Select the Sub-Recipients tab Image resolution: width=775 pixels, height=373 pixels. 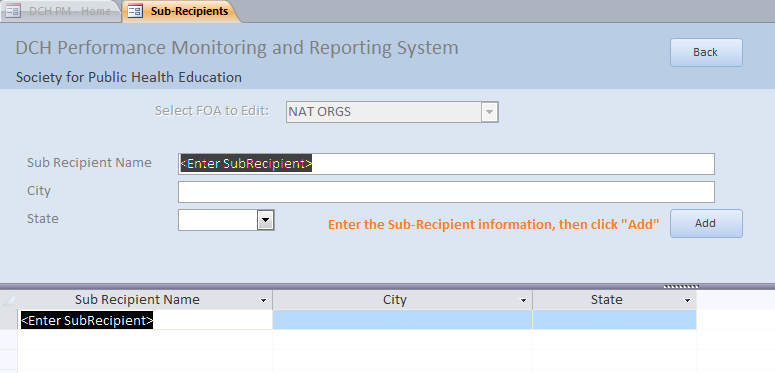coord(181,11)
